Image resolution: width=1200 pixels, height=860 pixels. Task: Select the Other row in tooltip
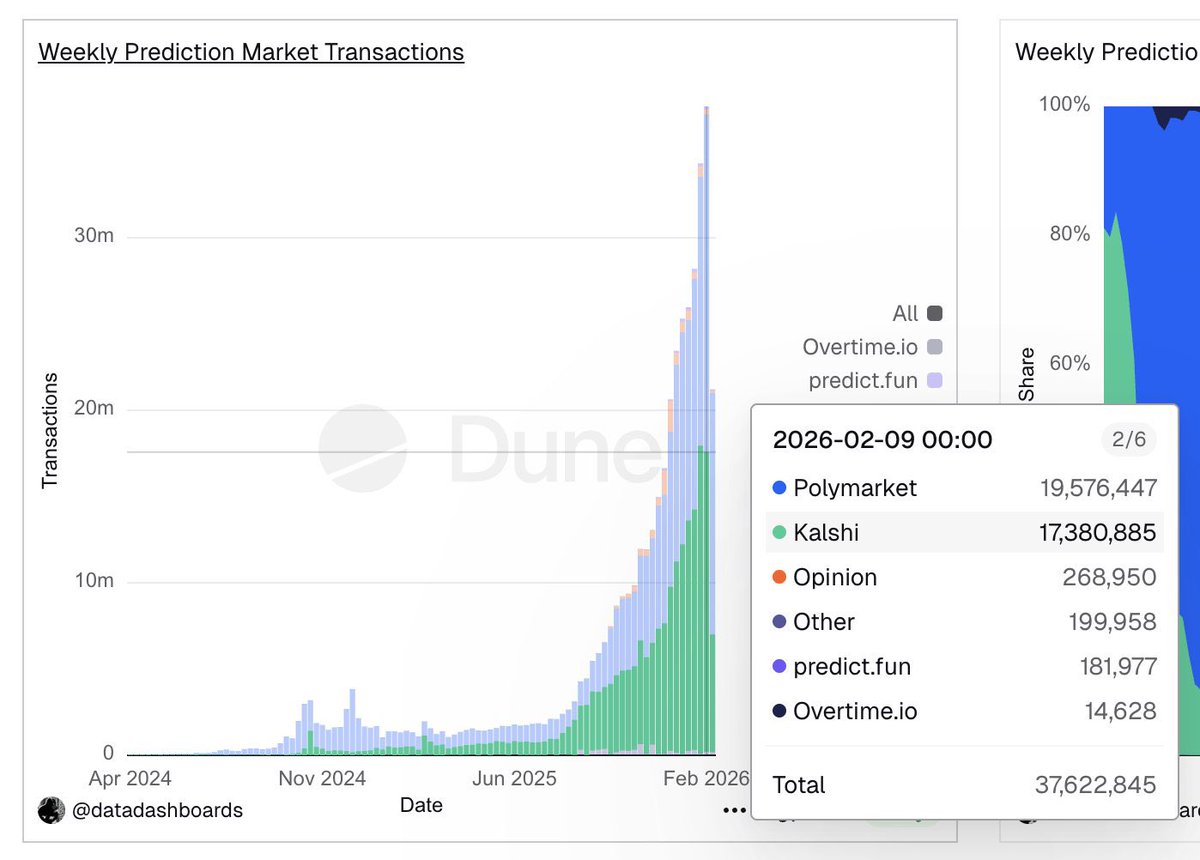click(965, 622)
